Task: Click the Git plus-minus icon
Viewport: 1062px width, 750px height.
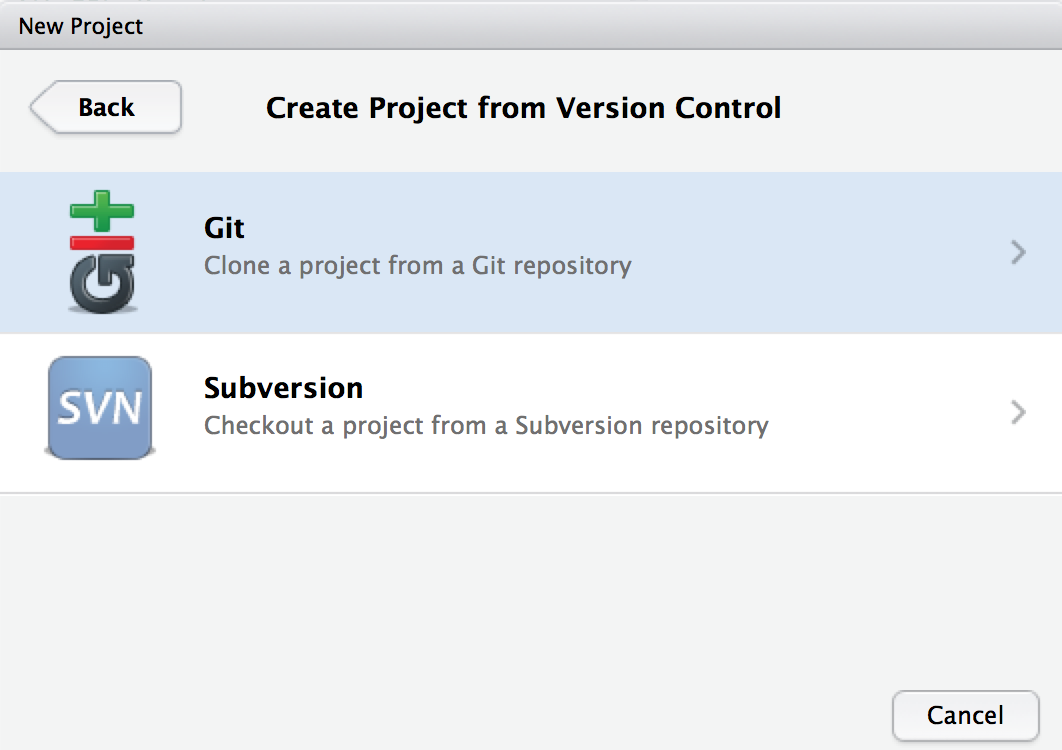Action: point(102,252)
